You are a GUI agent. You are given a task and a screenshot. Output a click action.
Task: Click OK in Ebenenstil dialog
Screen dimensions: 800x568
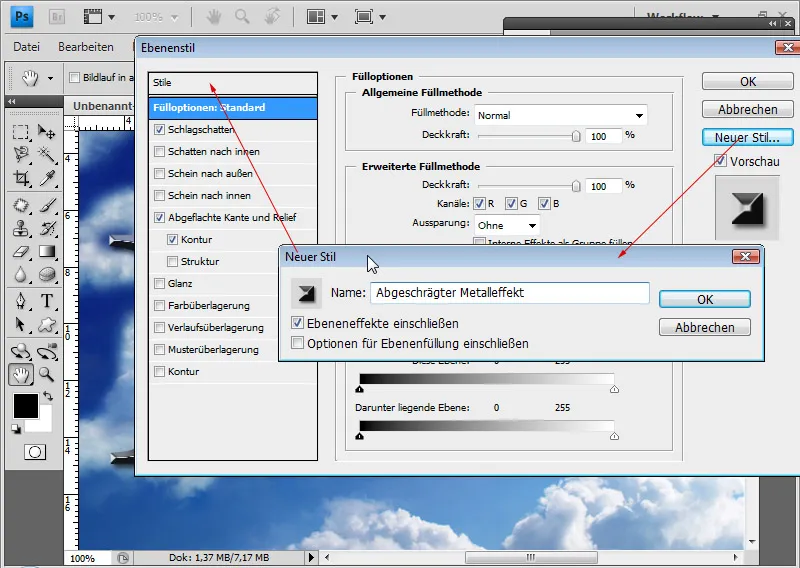pos(747,82)
